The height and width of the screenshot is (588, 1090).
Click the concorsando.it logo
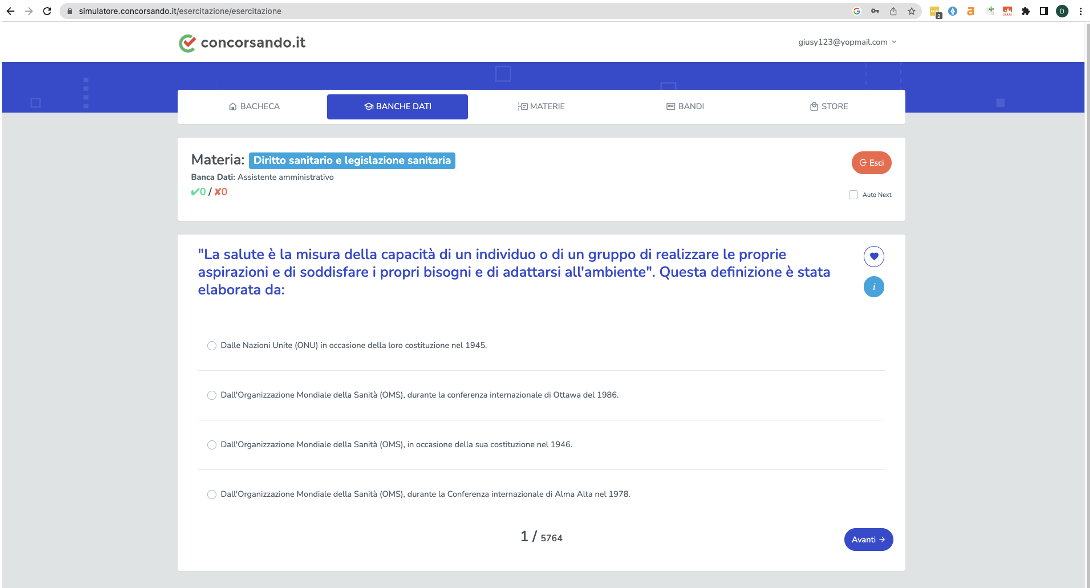pos(242,43)
